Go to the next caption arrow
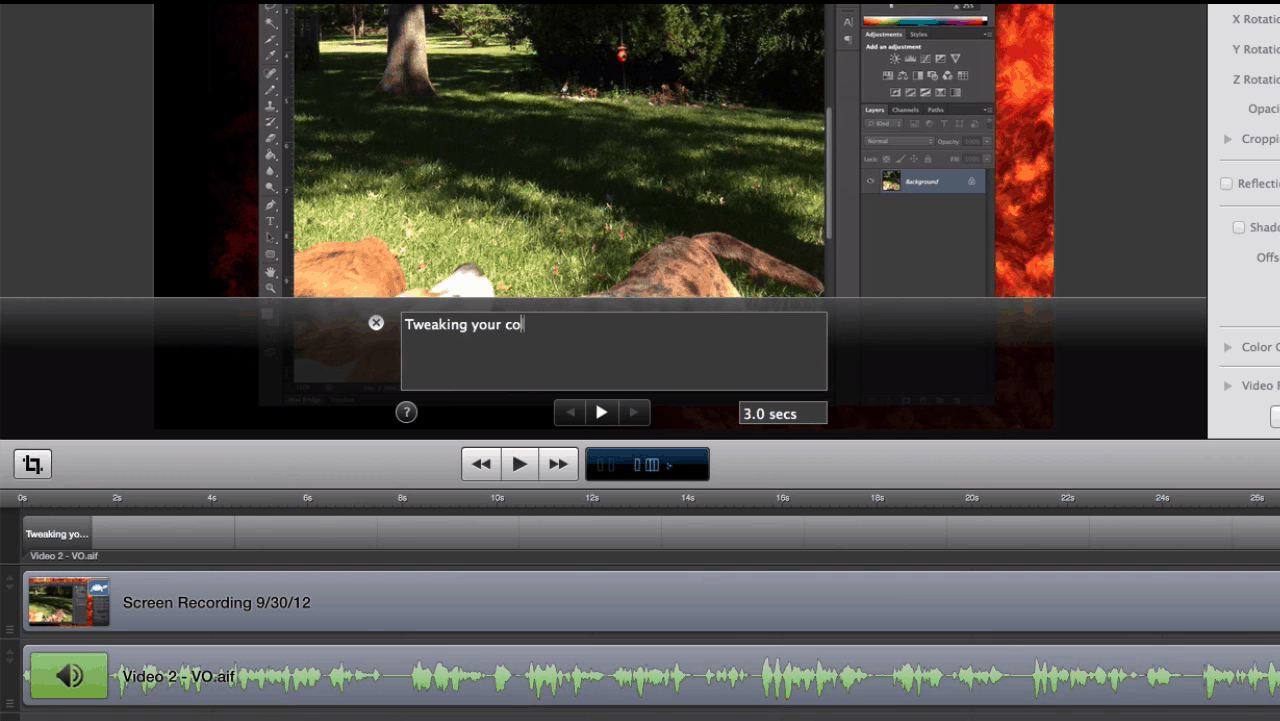 click(x=634, y=412)
